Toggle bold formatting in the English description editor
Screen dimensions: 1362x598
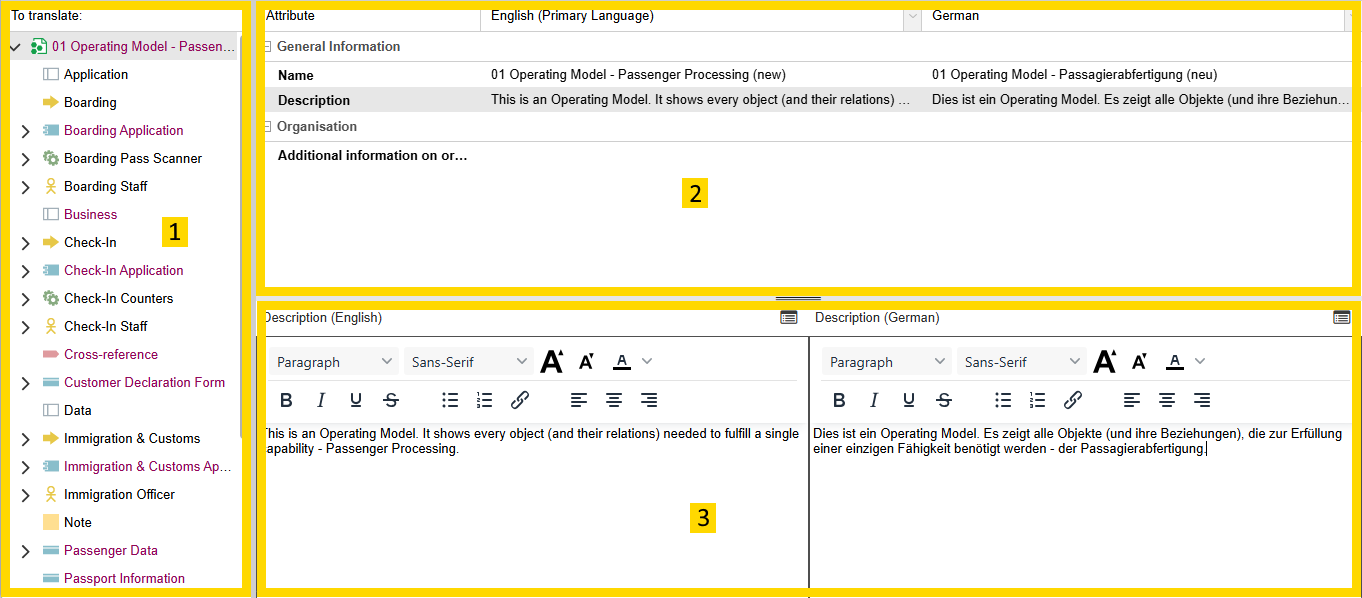click(x=287, y=399)
